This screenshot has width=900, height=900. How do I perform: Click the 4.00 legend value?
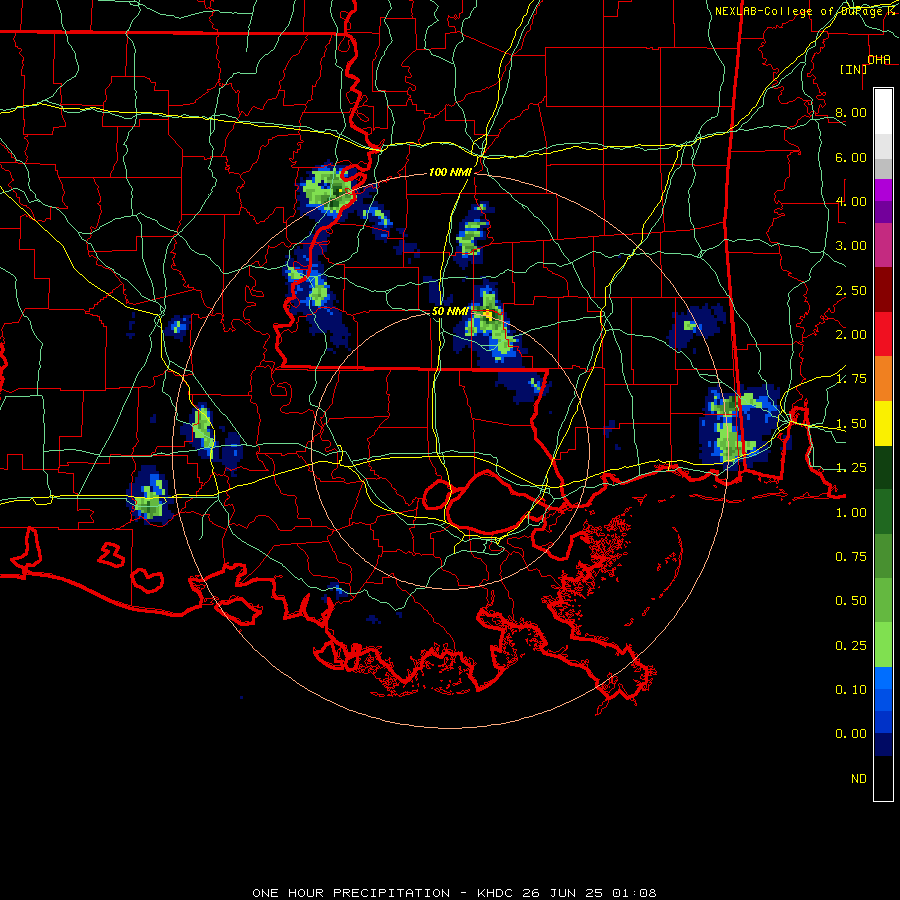pyautogui.click(x=851, y=201)
